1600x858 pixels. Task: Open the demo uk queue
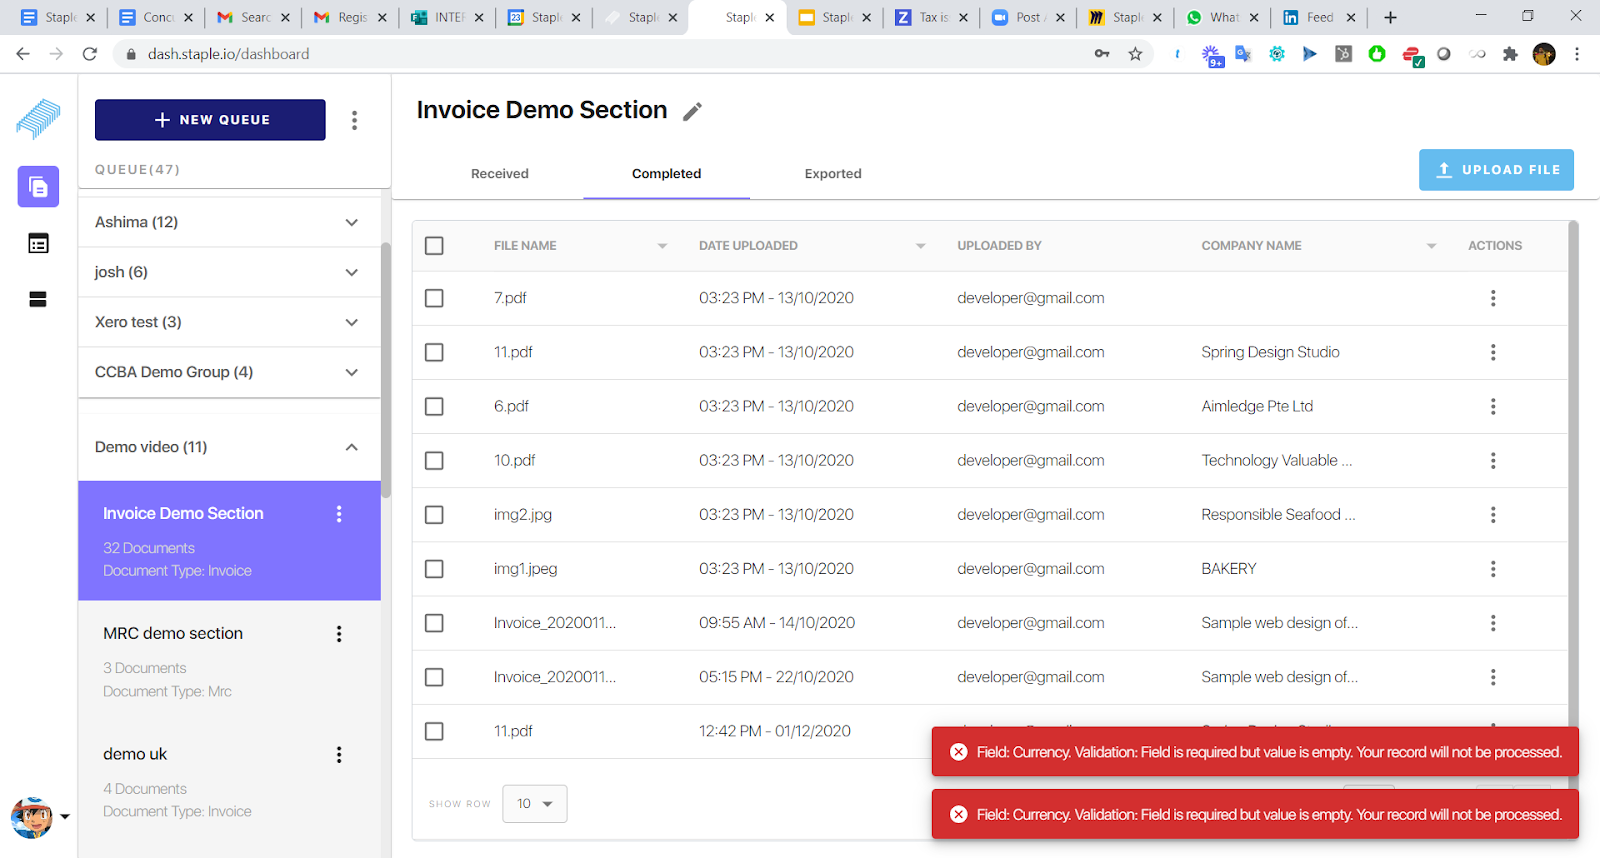coord(229,782)
